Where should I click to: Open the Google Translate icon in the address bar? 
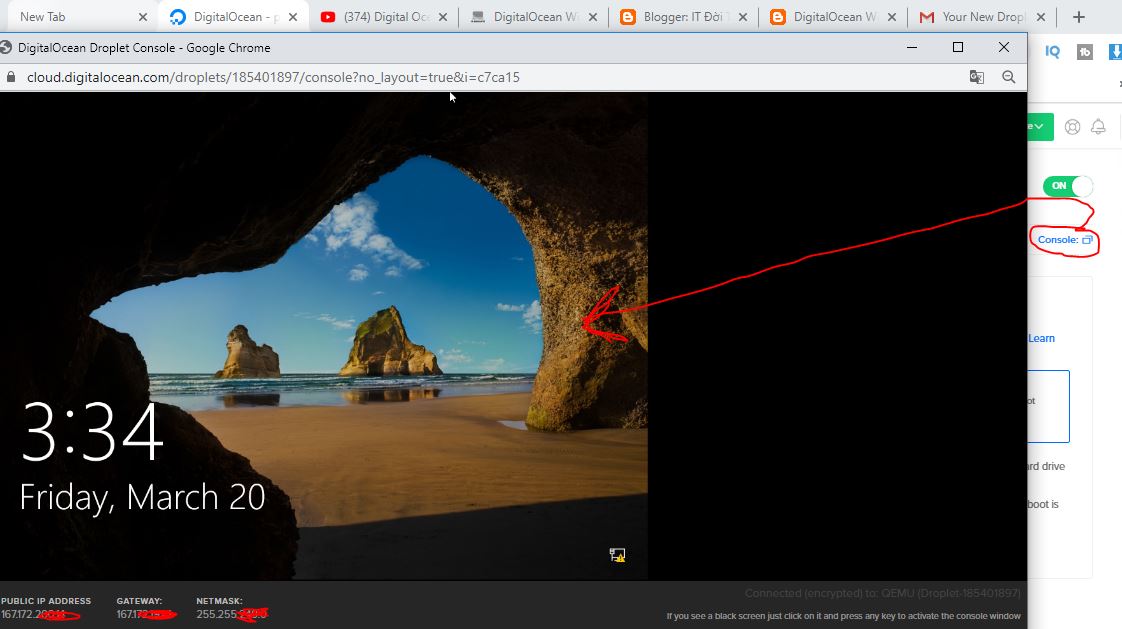tap(976, 76)
